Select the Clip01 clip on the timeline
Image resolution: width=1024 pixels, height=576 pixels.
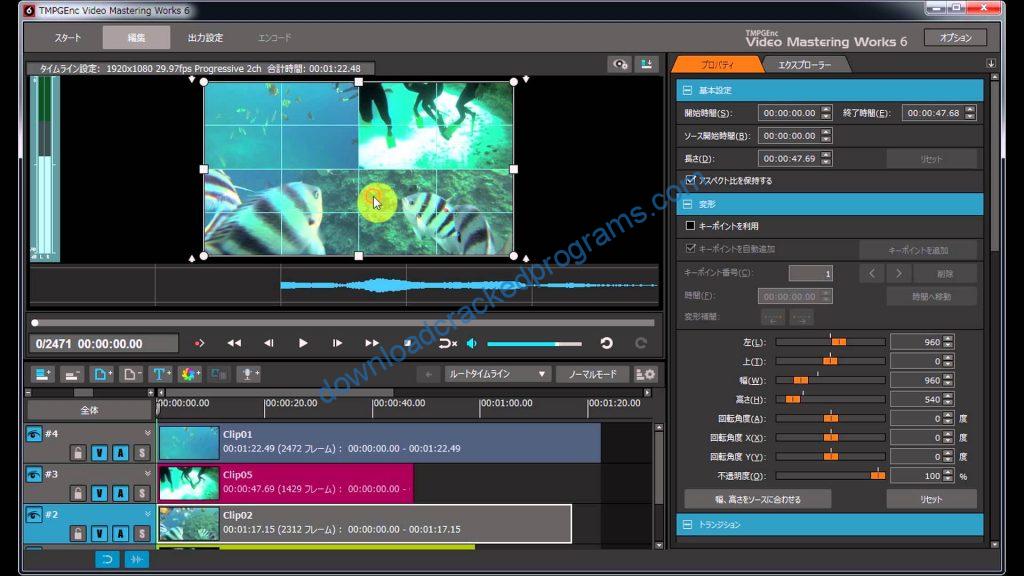(379, 441)
